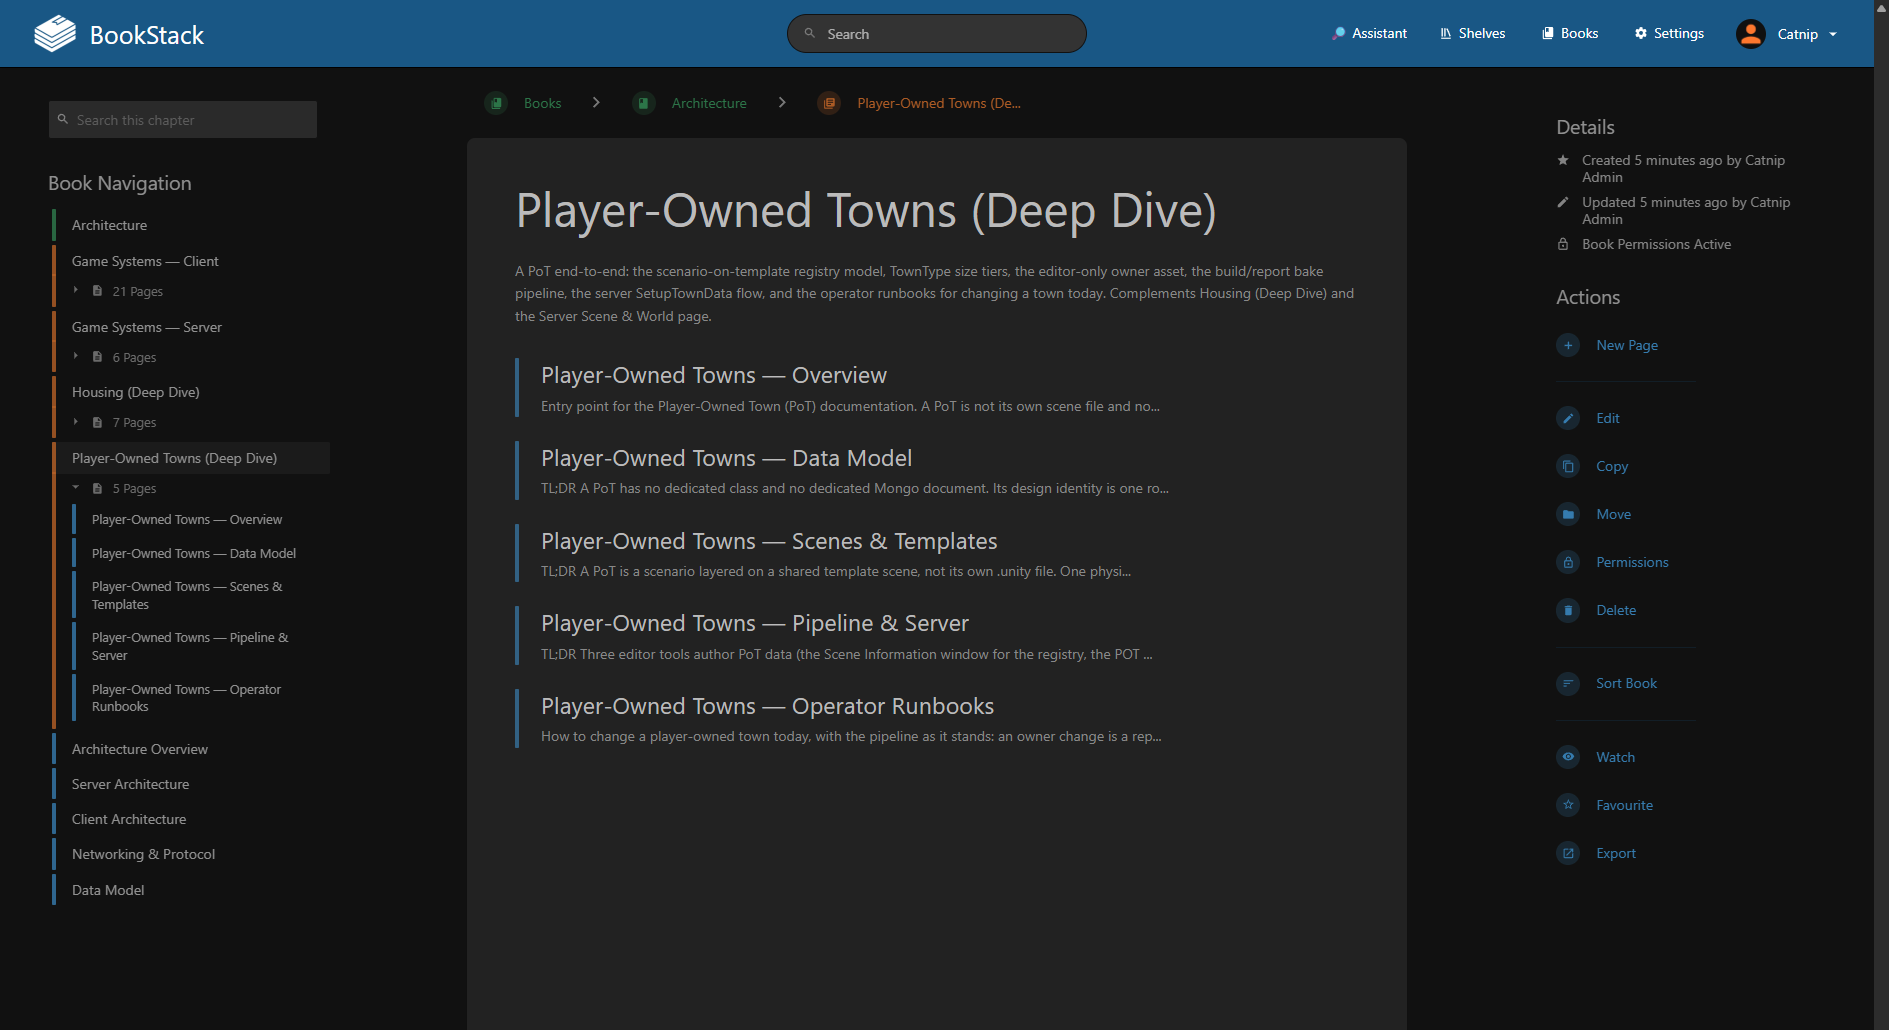Image resolution: width=1889 pixels, height=1030 pixels.
Task: Open sidebar page Pipeline & Server
Action: (x=190, y=646)
